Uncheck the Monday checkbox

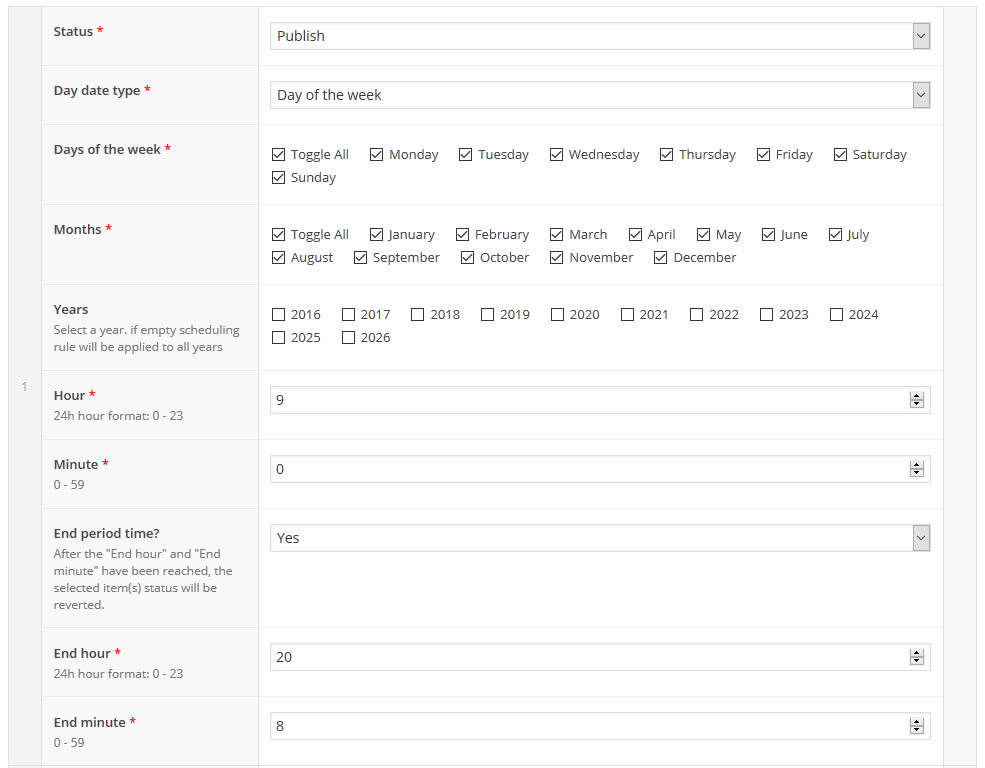377,155
